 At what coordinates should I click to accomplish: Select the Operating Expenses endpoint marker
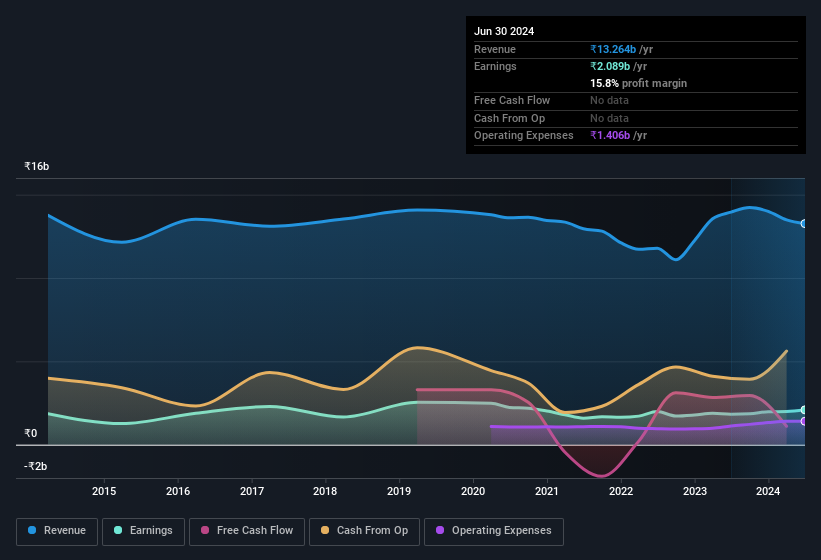804,421
